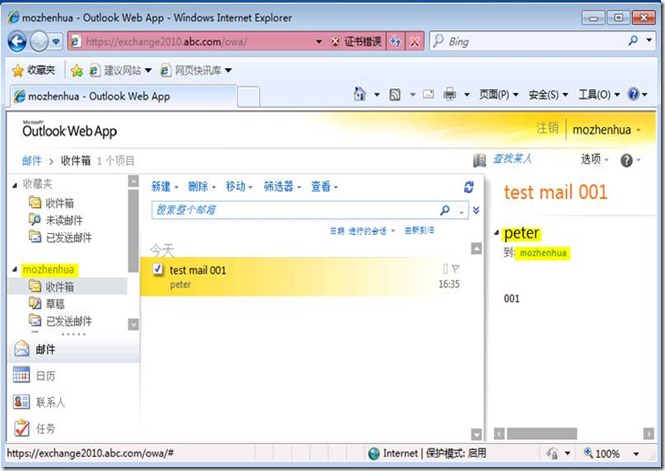Open the Filter dropdown
This screenshot has width=665, height=471.
(282, 187)
